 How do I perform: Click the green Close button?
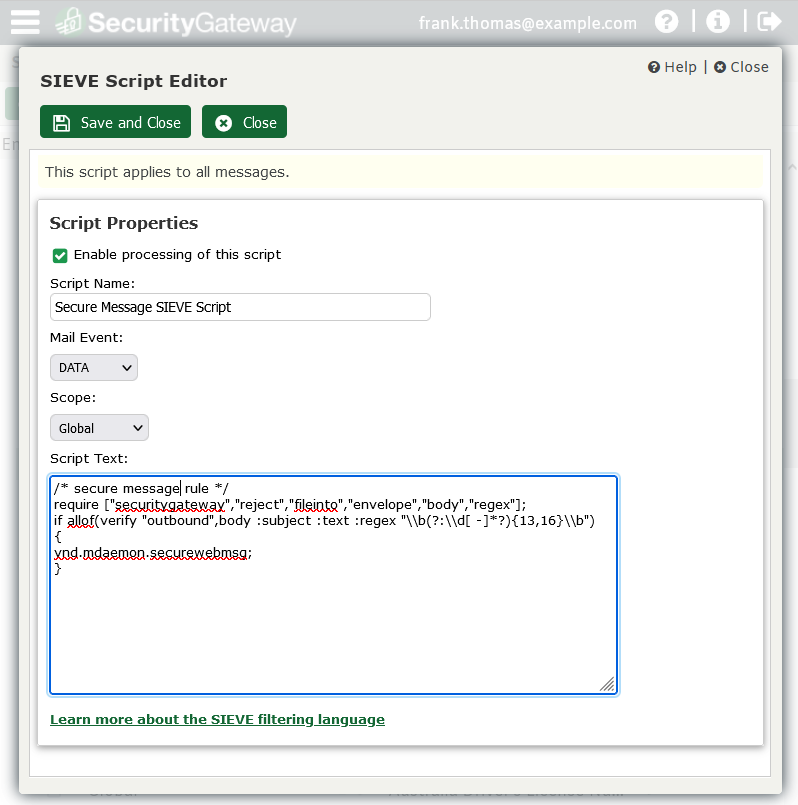coord(244,122)
